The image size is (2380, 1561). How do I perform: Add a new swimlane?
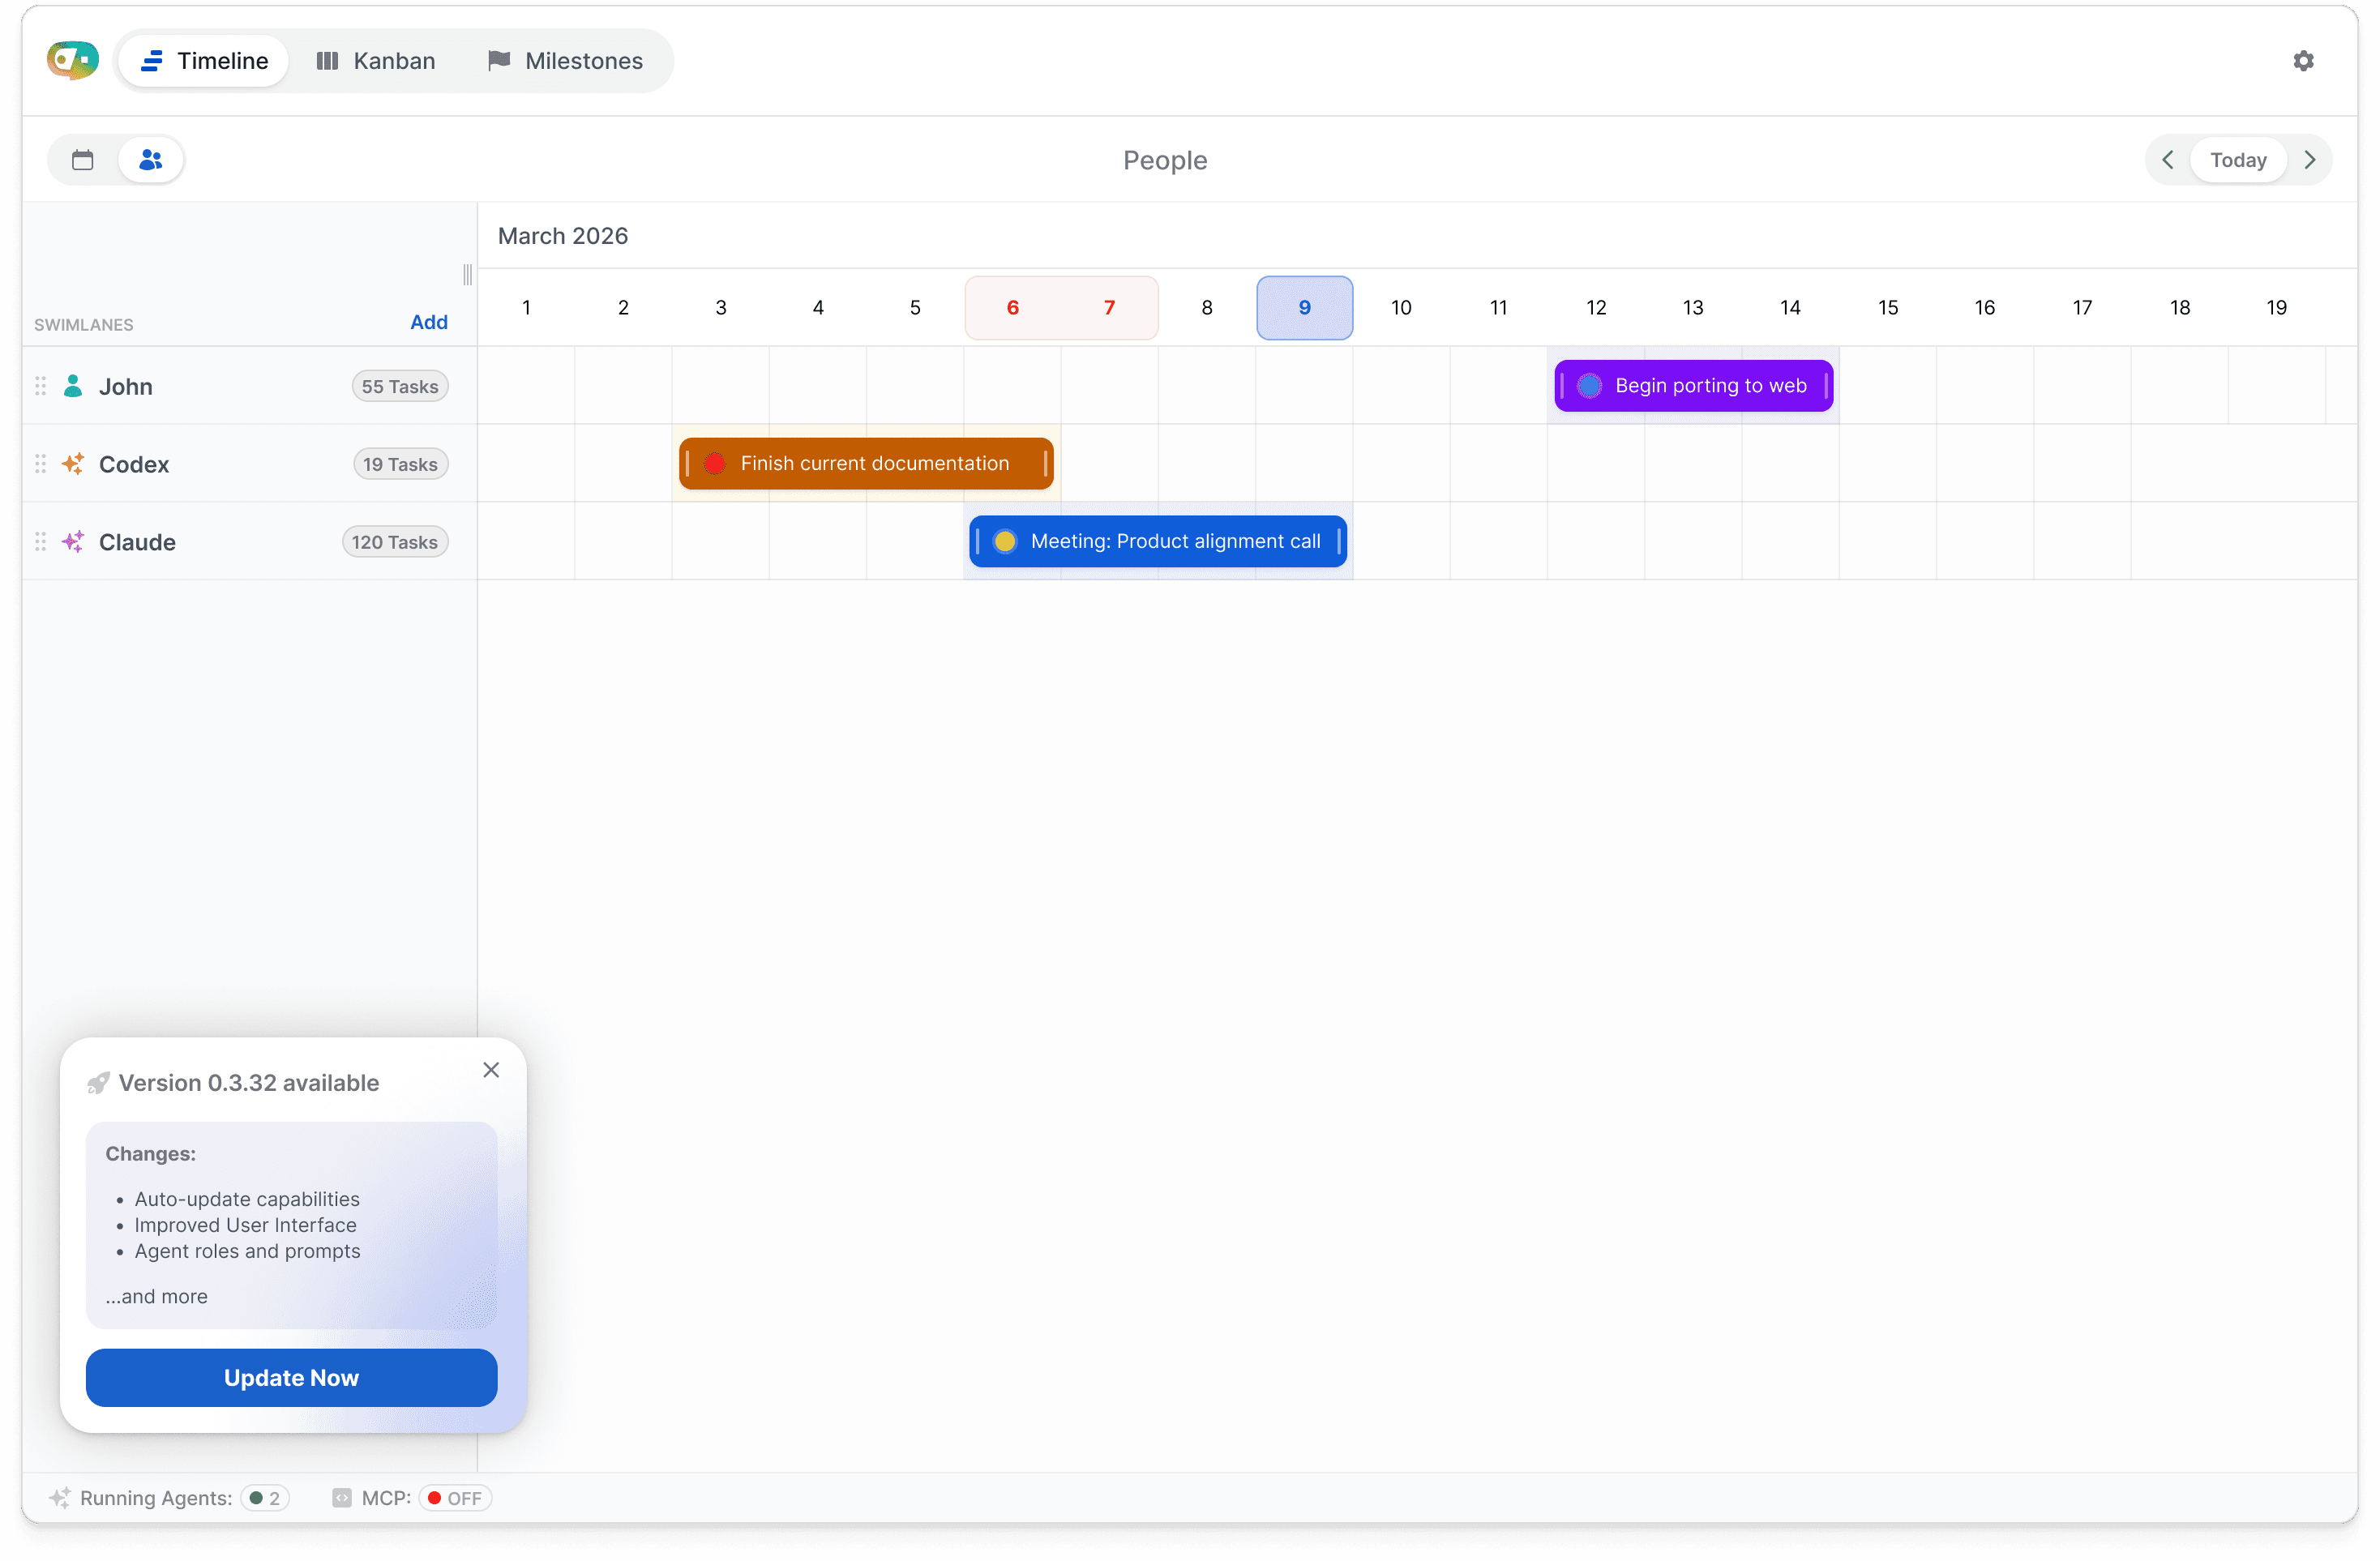[x=429, y=322]
